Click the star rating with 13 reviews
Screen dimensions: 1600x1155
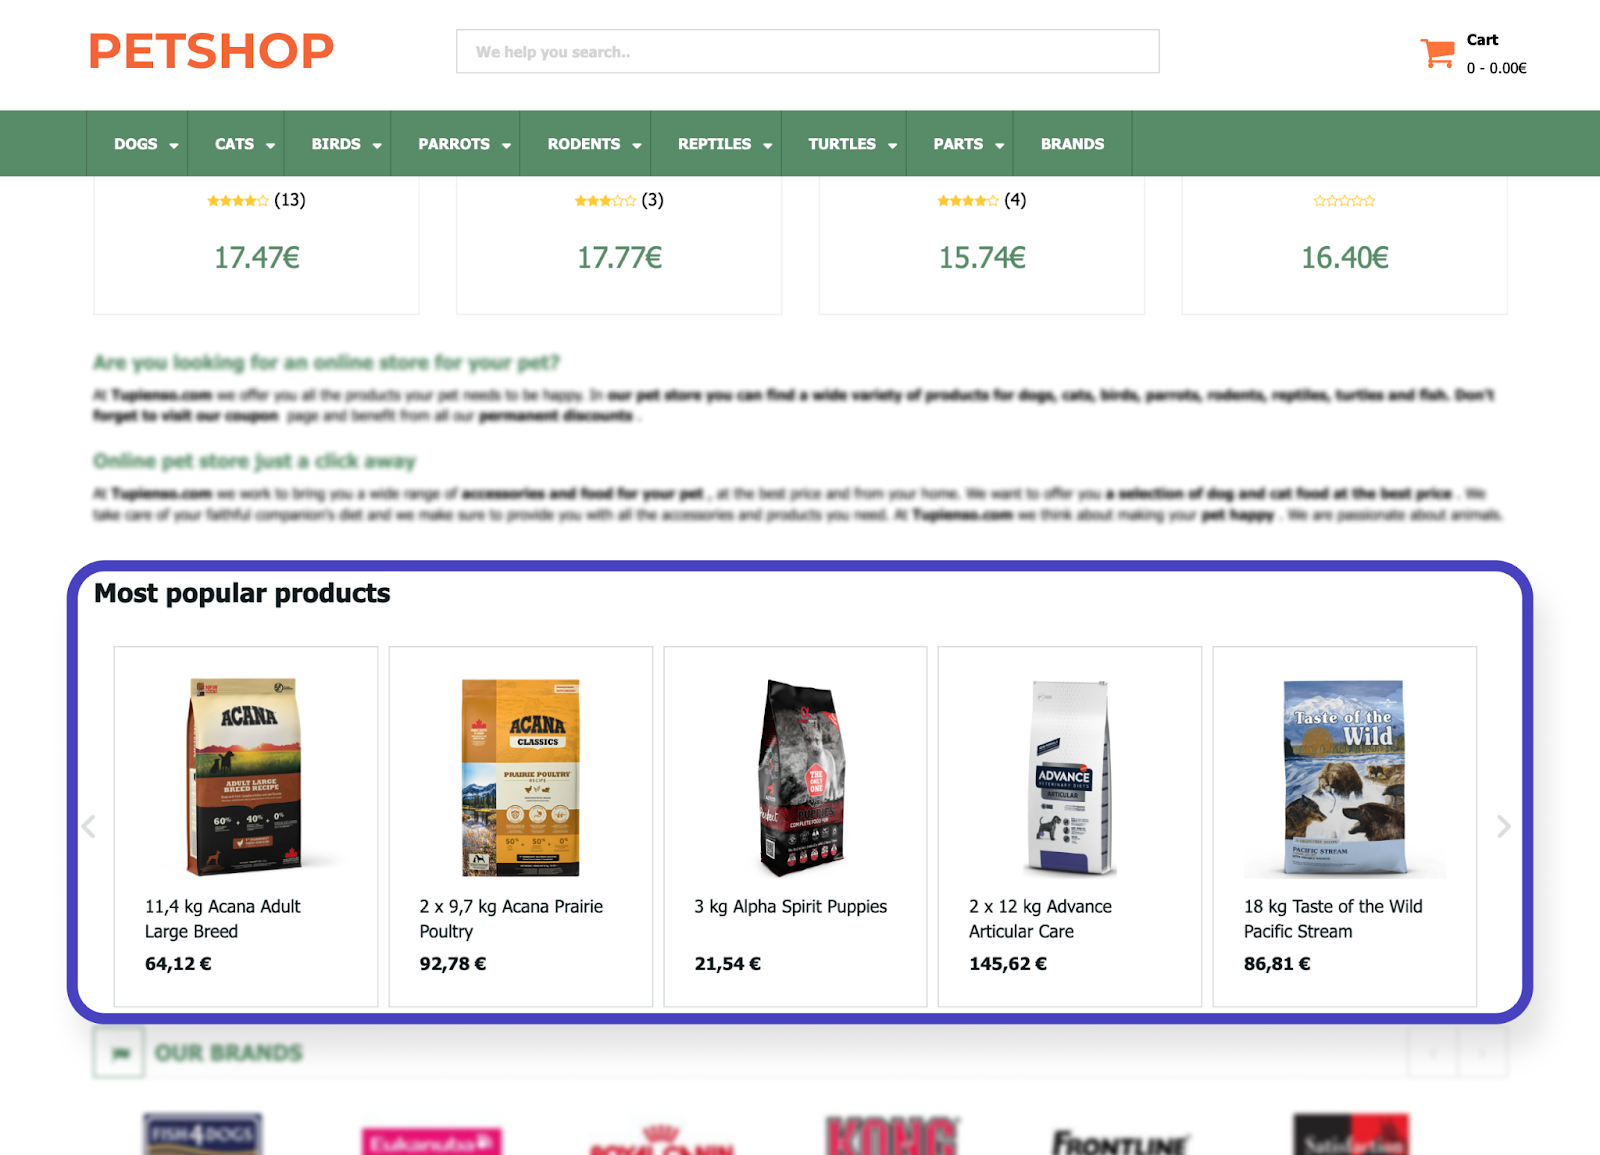tap(237, 201)
